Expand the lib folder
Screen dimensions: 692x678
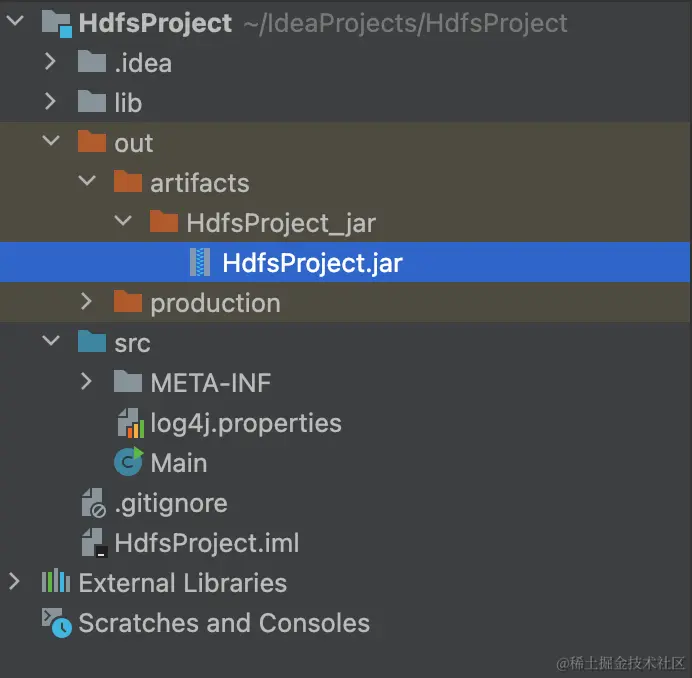[x=51, y=102]
